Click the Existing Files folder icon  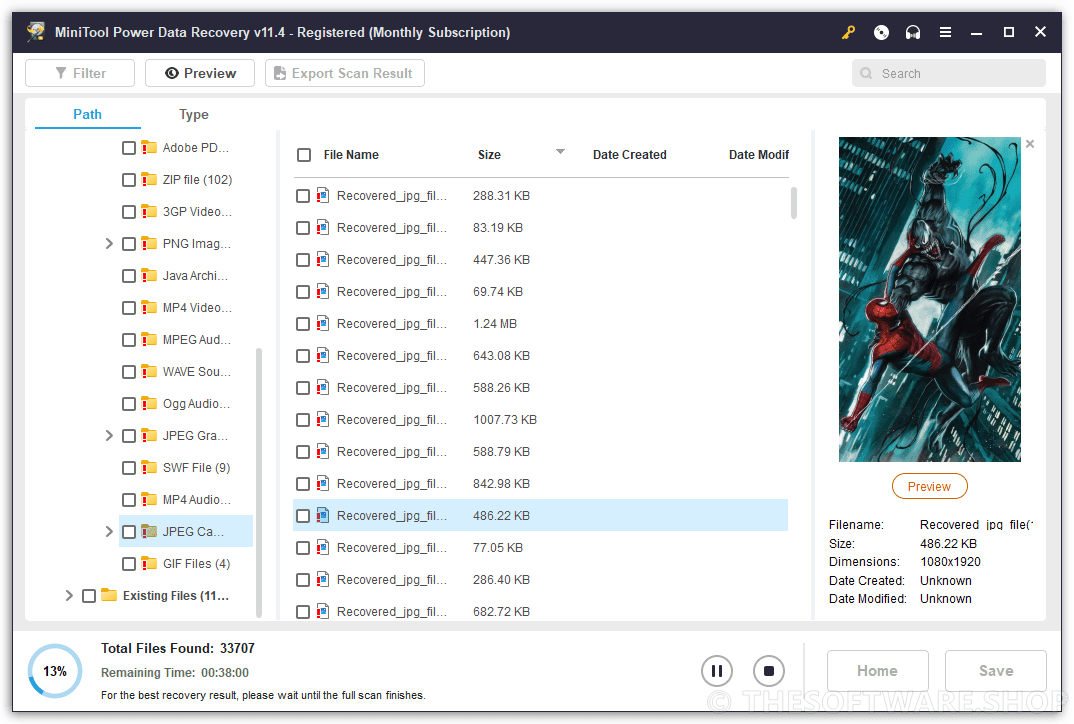point(109,595)
